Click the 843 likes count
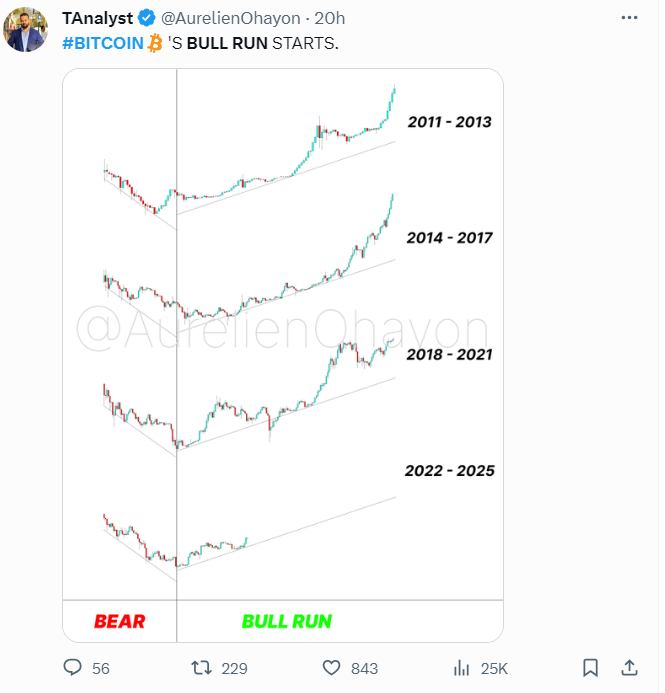 pyautogui.click(x=365, y=669)
